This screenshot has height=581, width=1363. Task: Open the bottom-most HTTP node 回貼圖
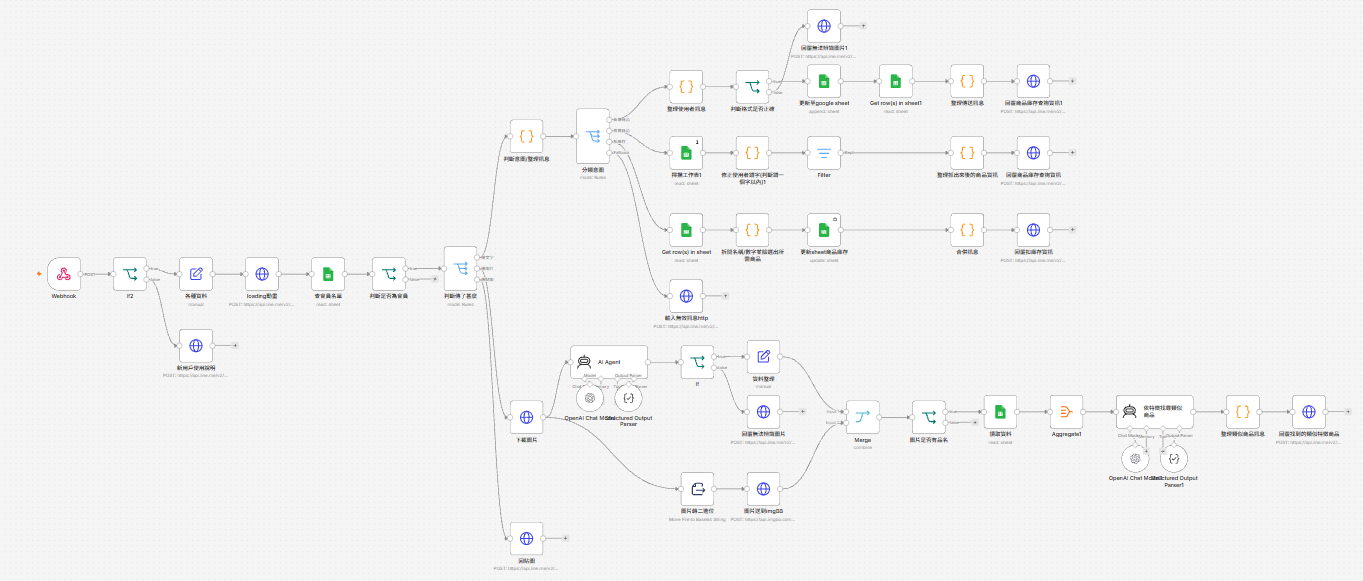[526, 538]
